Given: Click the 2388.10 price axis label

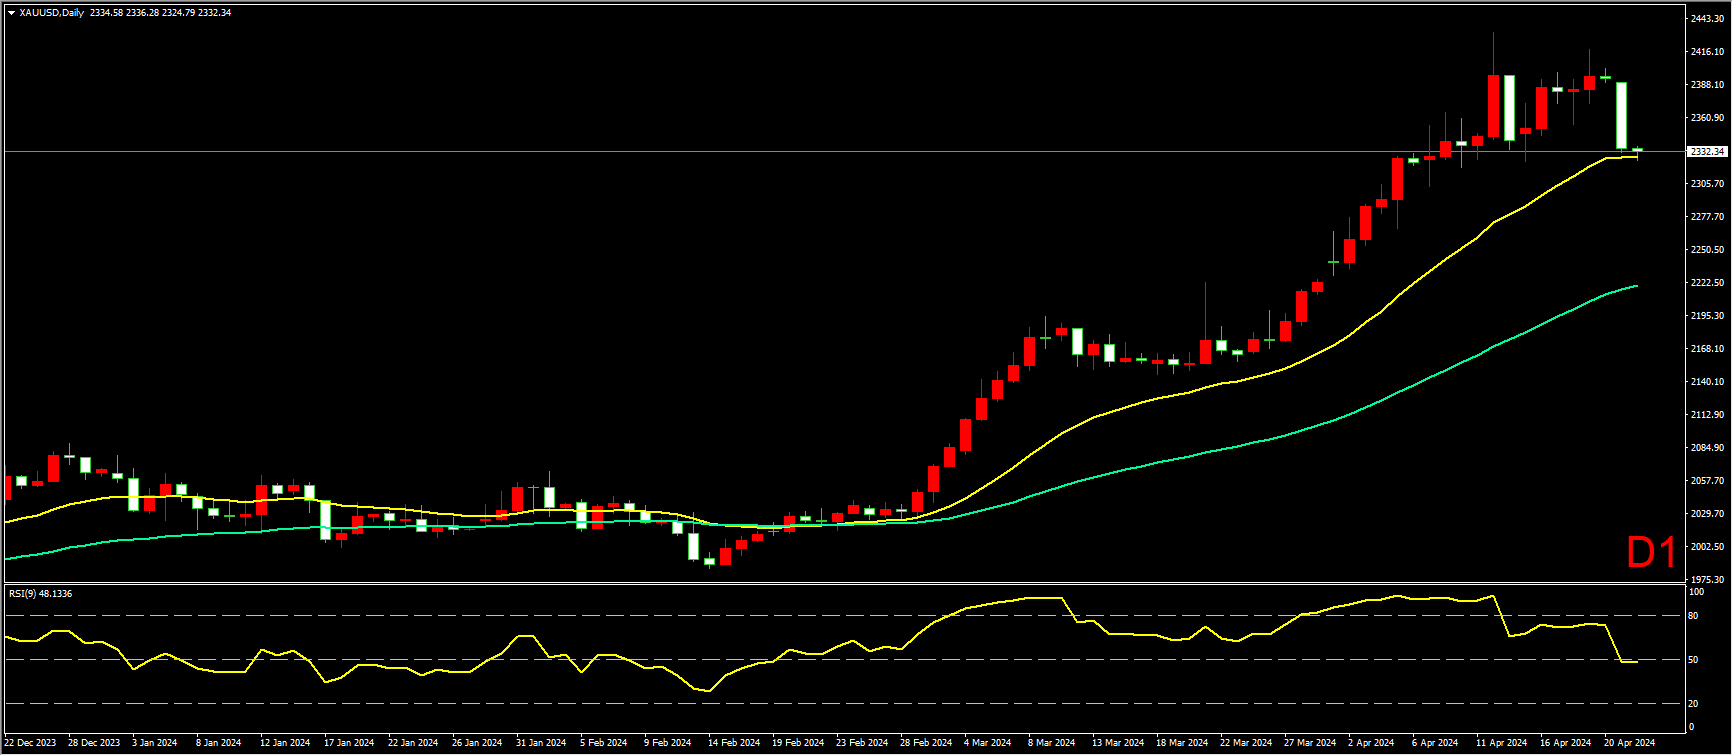Looking at the screenshot, I should (1707, 85).
